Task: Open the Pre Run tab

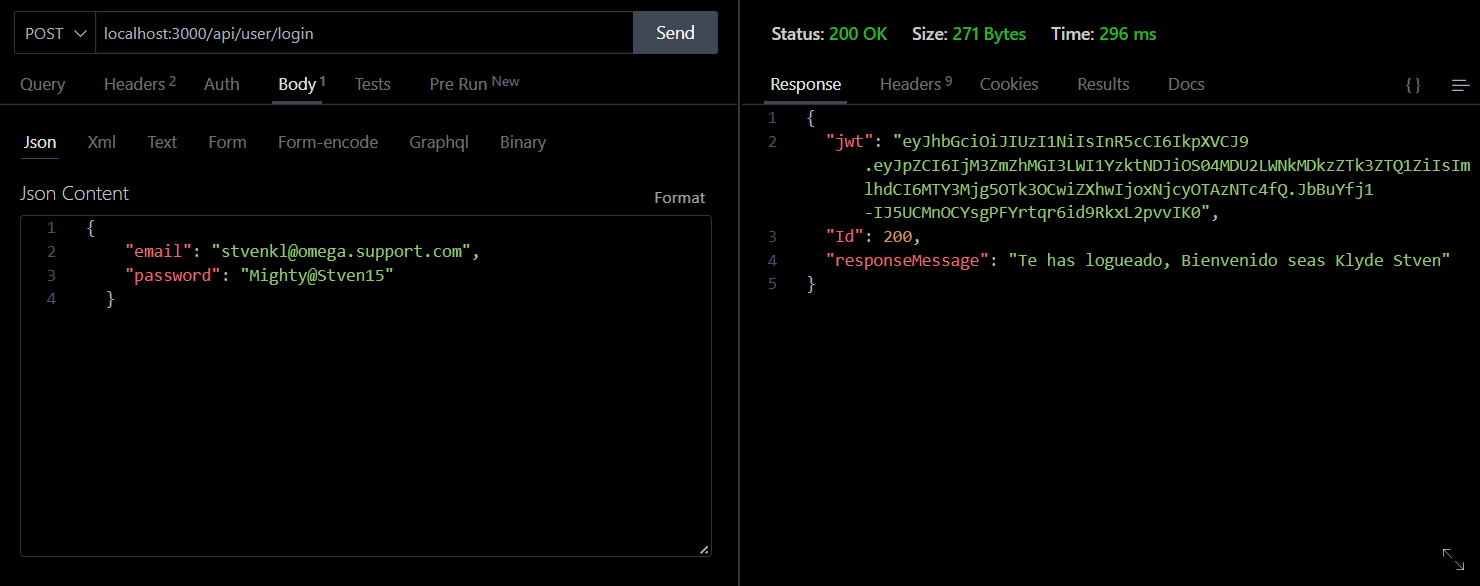Action: [x=474, y=84]
